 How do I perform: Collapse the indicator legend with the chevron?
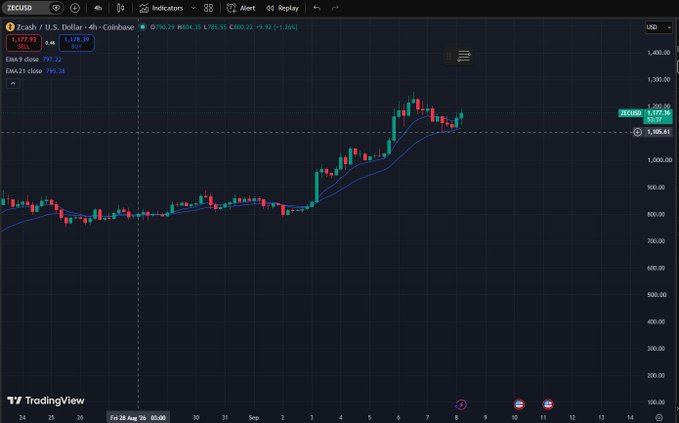(x=13, y=84)
